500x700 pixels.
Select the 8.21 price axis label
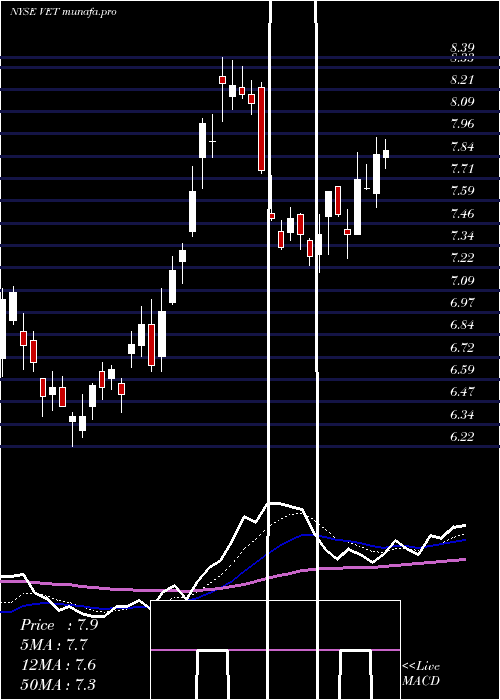tap(462, 80)
